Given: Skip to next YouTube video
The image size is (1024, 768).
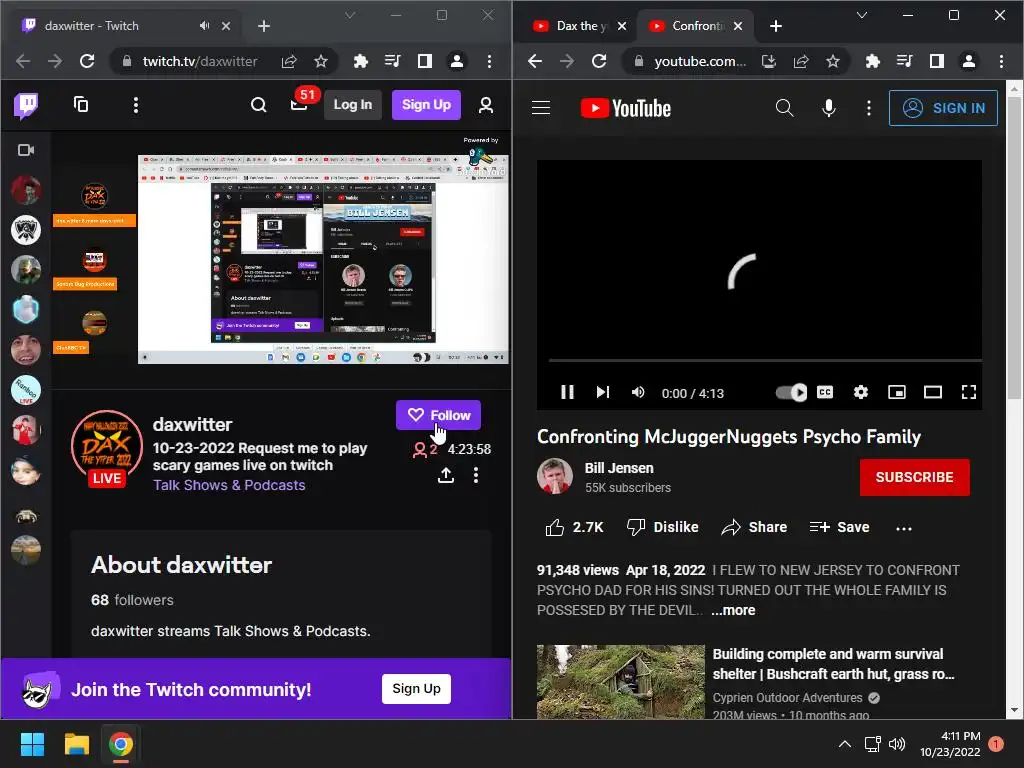Looking at the screenshot, I should pos(603,392).
